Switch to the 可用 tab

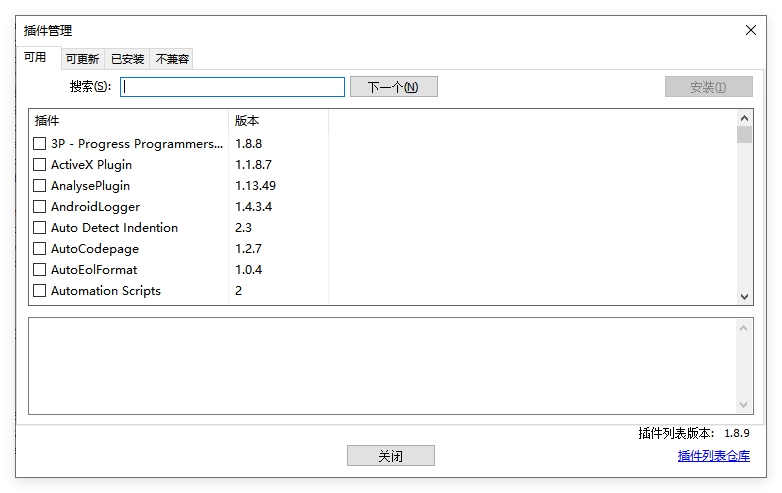pyautogui.click(x=38, y=58)
